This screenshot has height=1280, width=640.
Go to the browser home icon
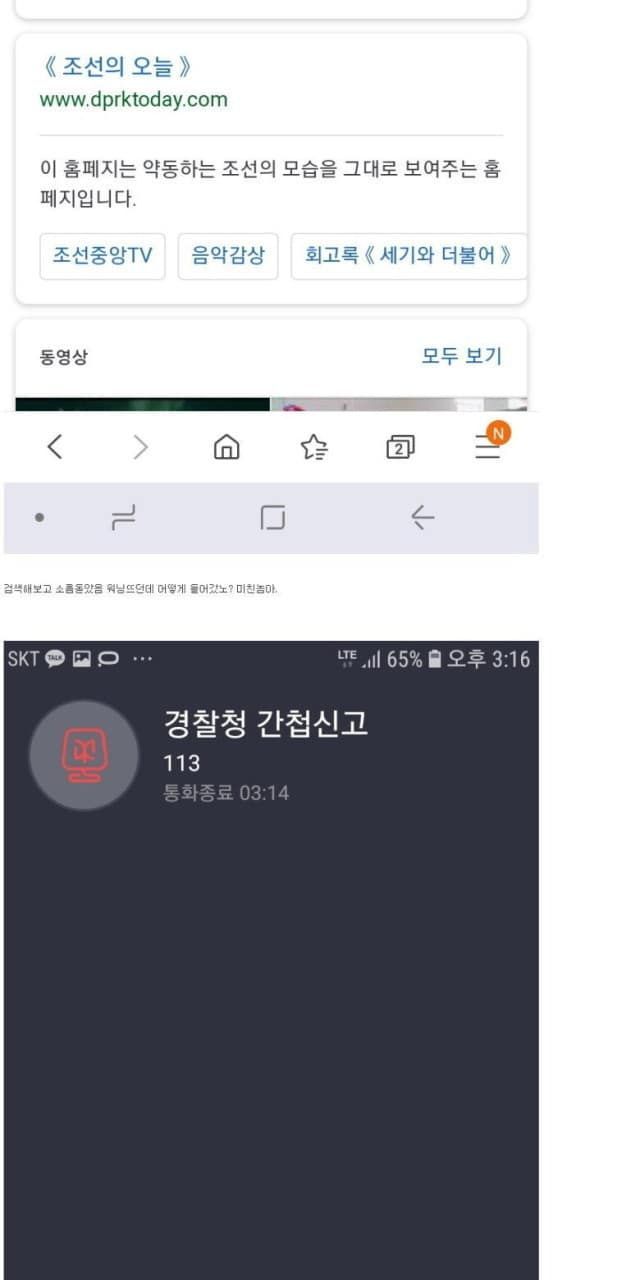(x=227, y=447)
